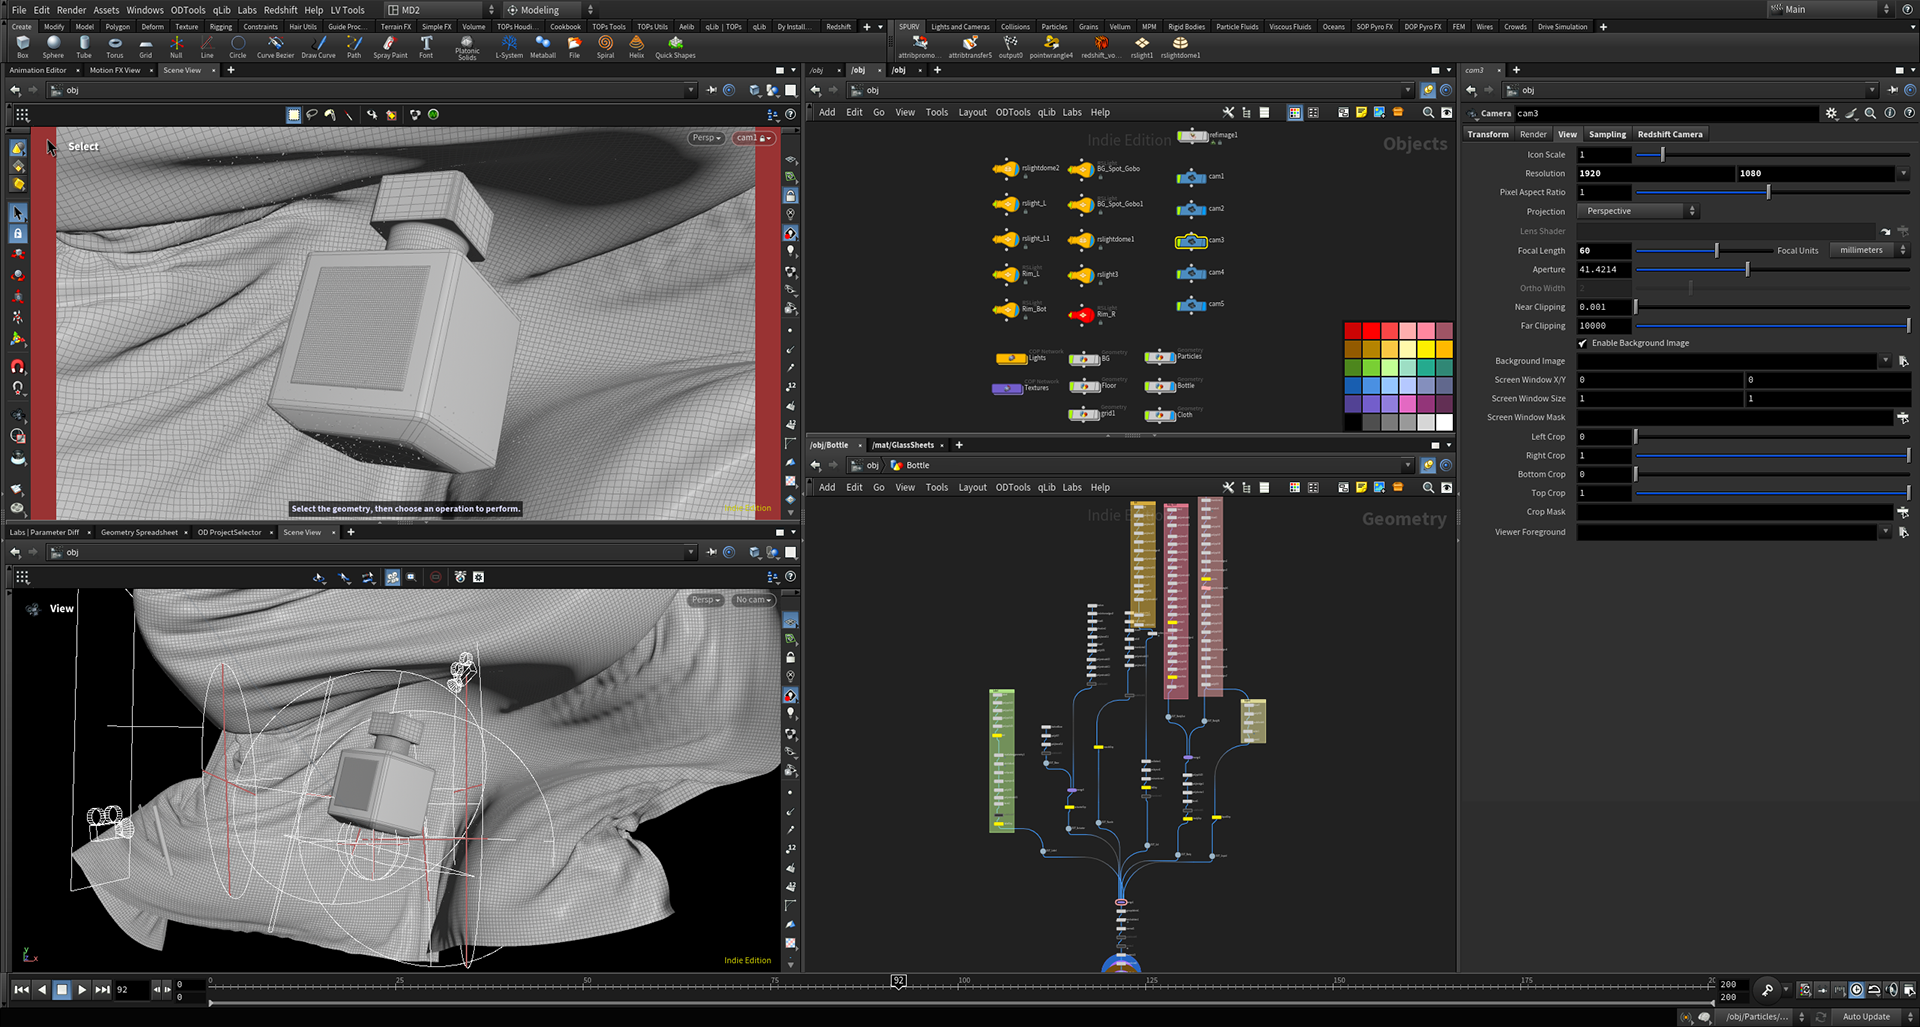1920x1027 pixels.
Task: Toggle the real time playback button
Action: (x=1856, y=990)
